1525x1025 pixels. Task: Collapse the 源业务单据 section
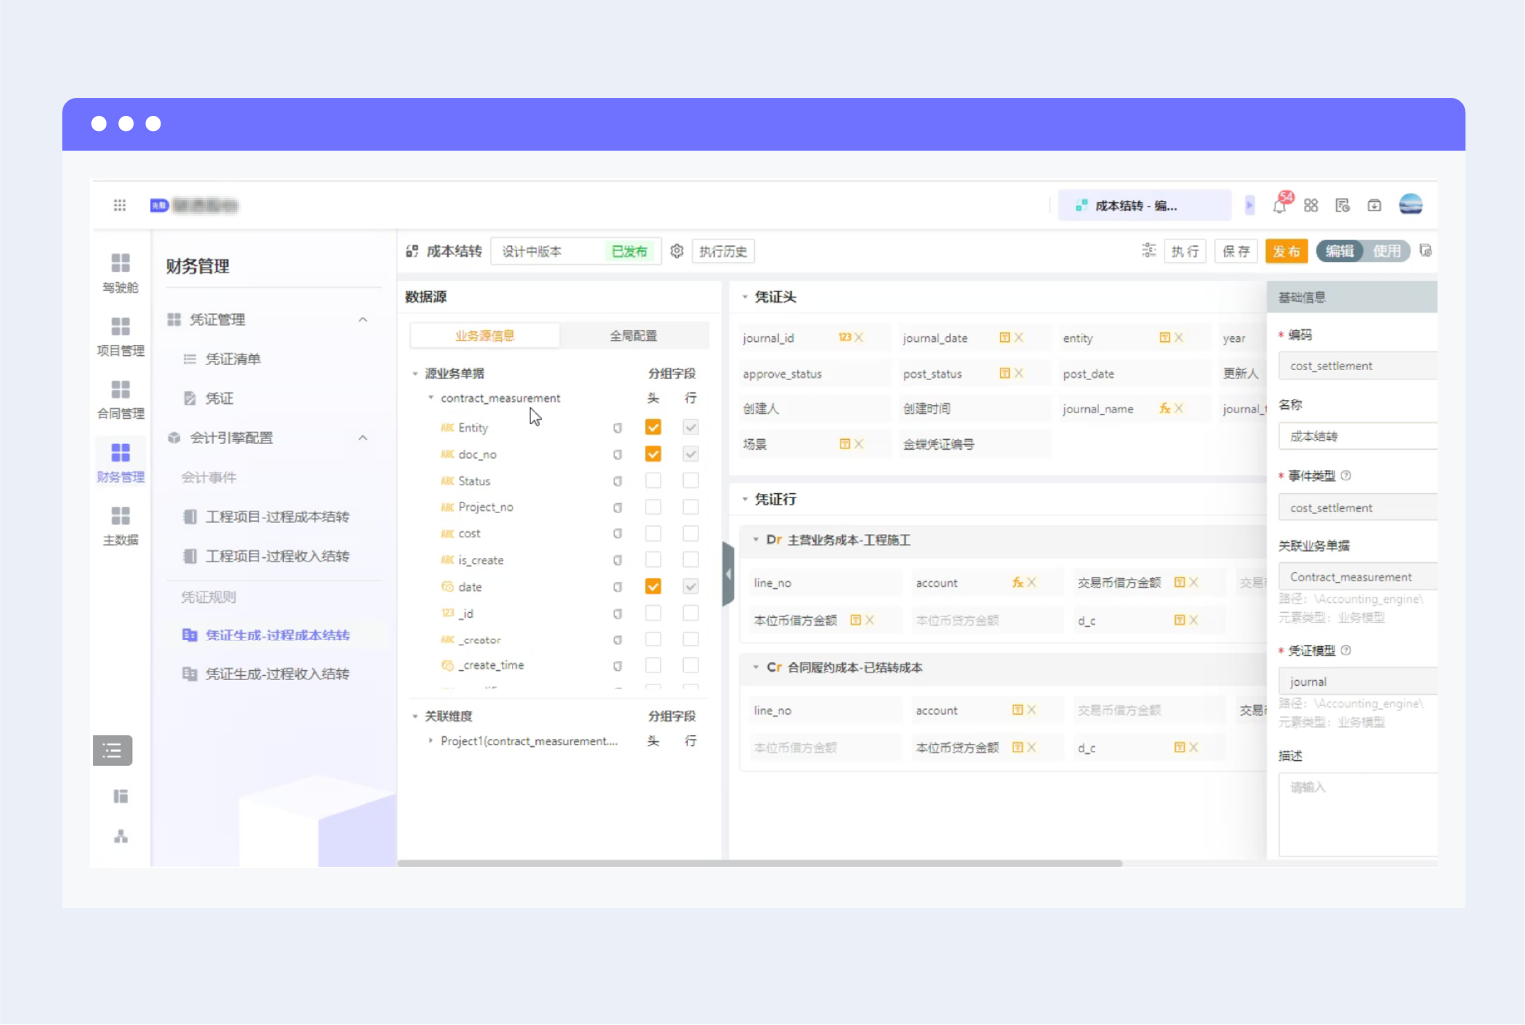pos(415,373)
